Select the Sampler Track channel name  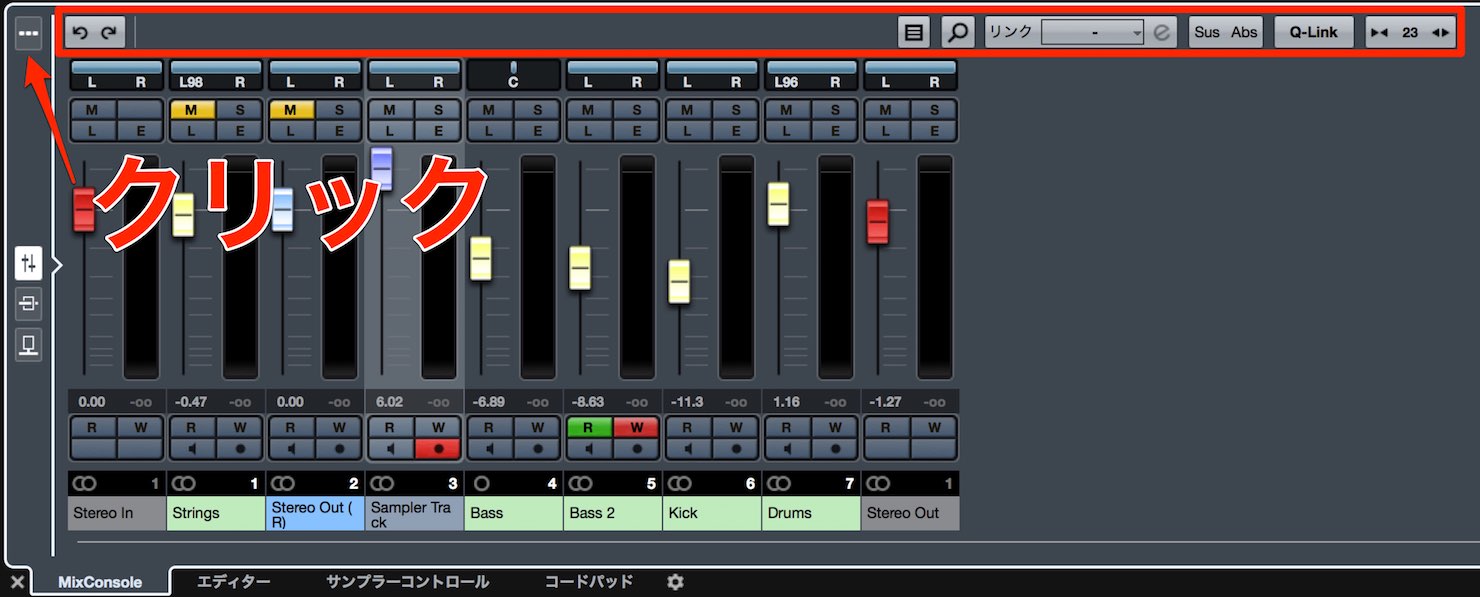tap(414, 513)
